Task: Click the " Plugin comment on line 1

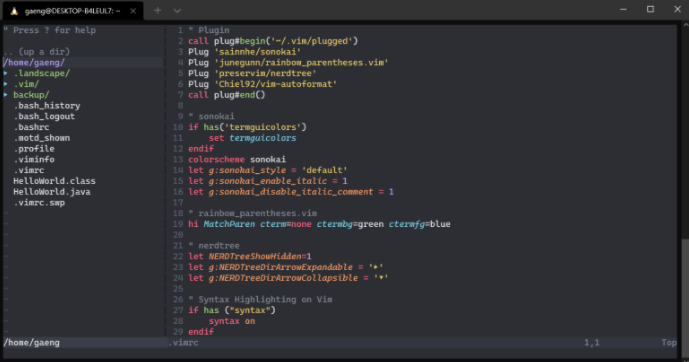Action: point(209,30)
